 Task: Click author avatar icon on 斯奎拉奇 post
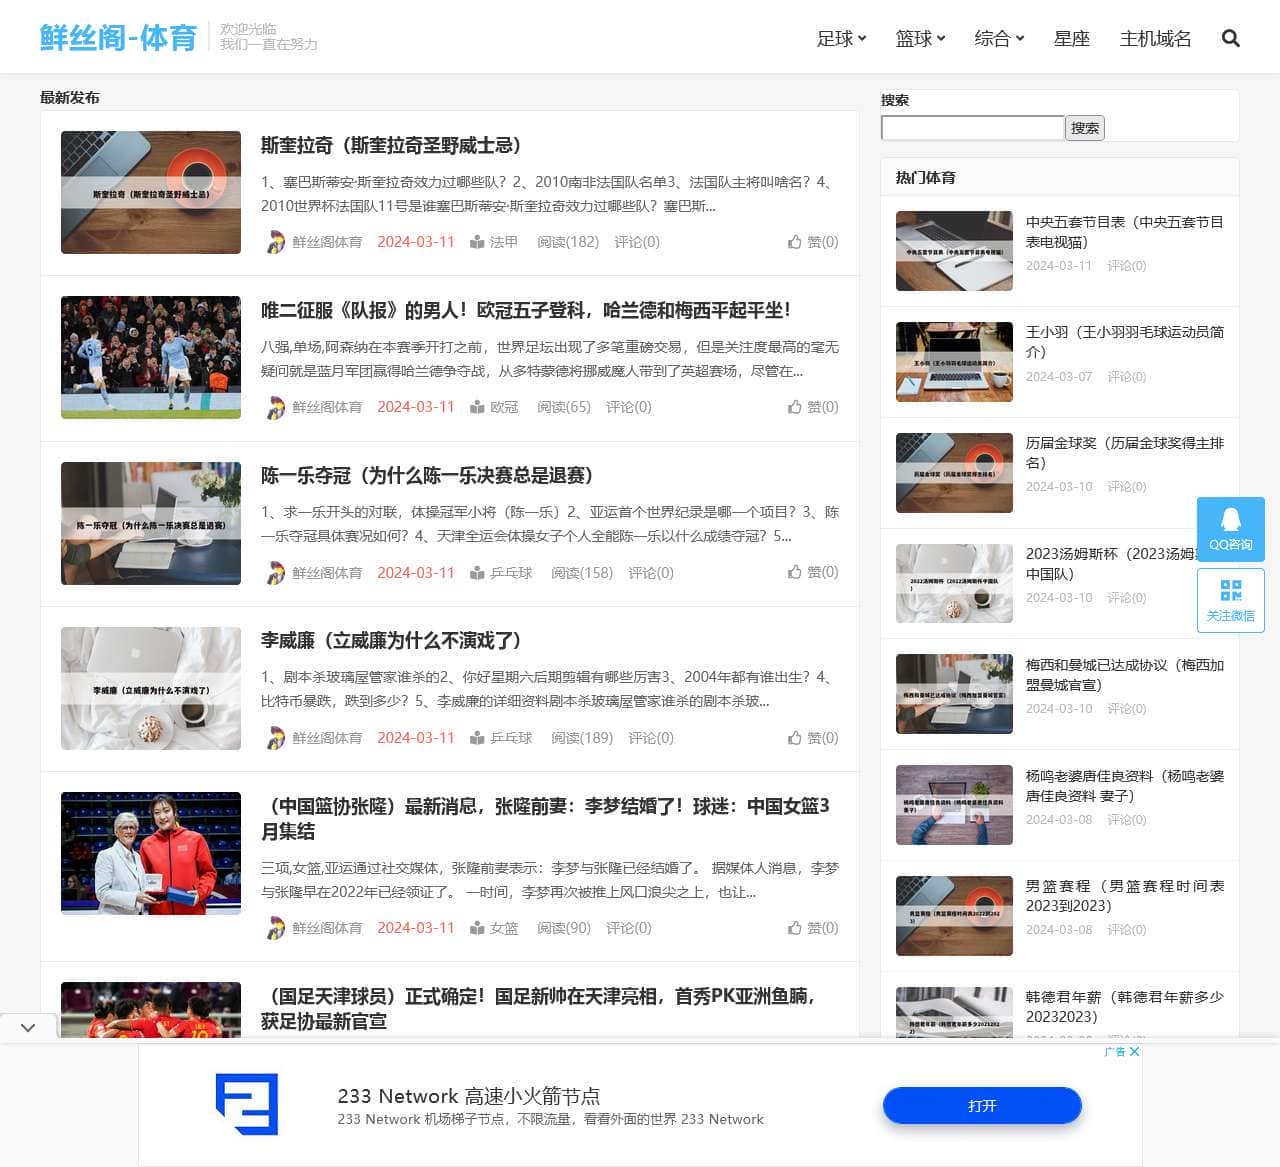[x=275, y=242]
